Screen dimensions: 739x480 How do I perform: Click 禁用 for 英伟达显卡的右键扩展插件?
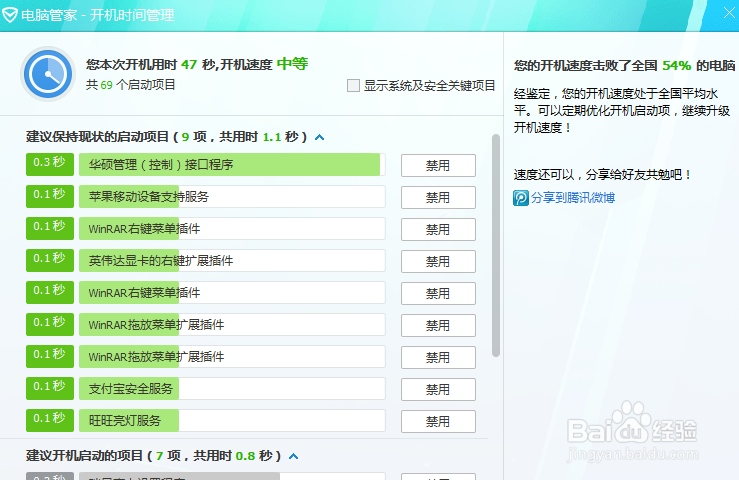(x=438, y=261)
